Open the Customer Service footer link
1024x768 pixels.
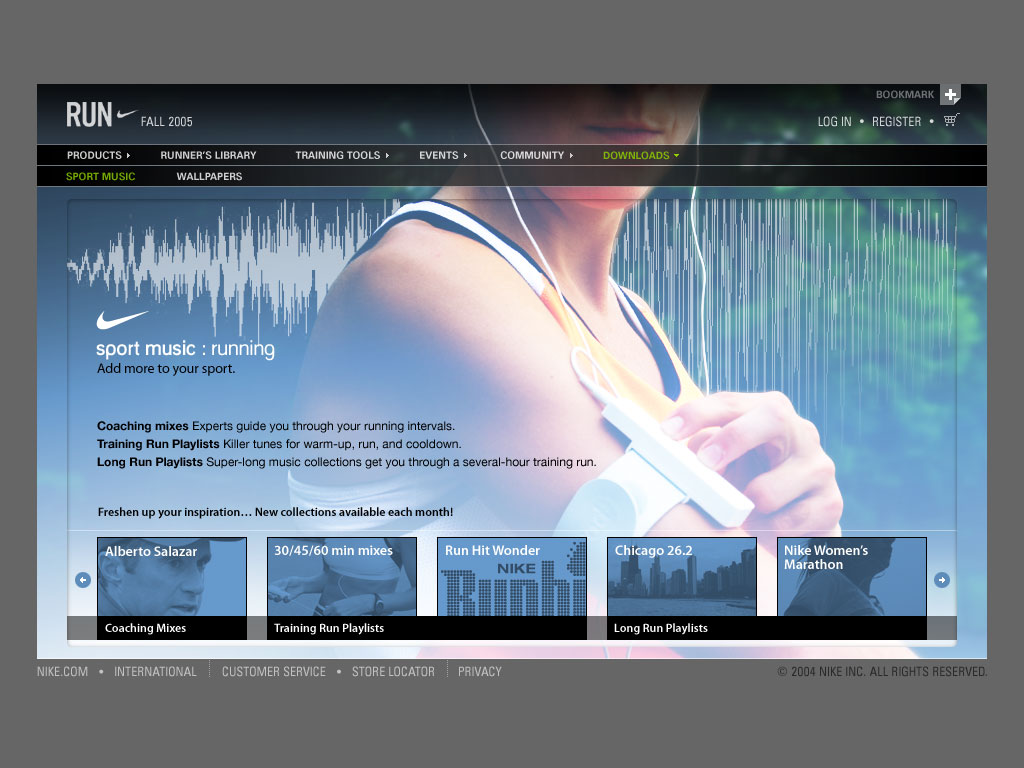(274, 671)
